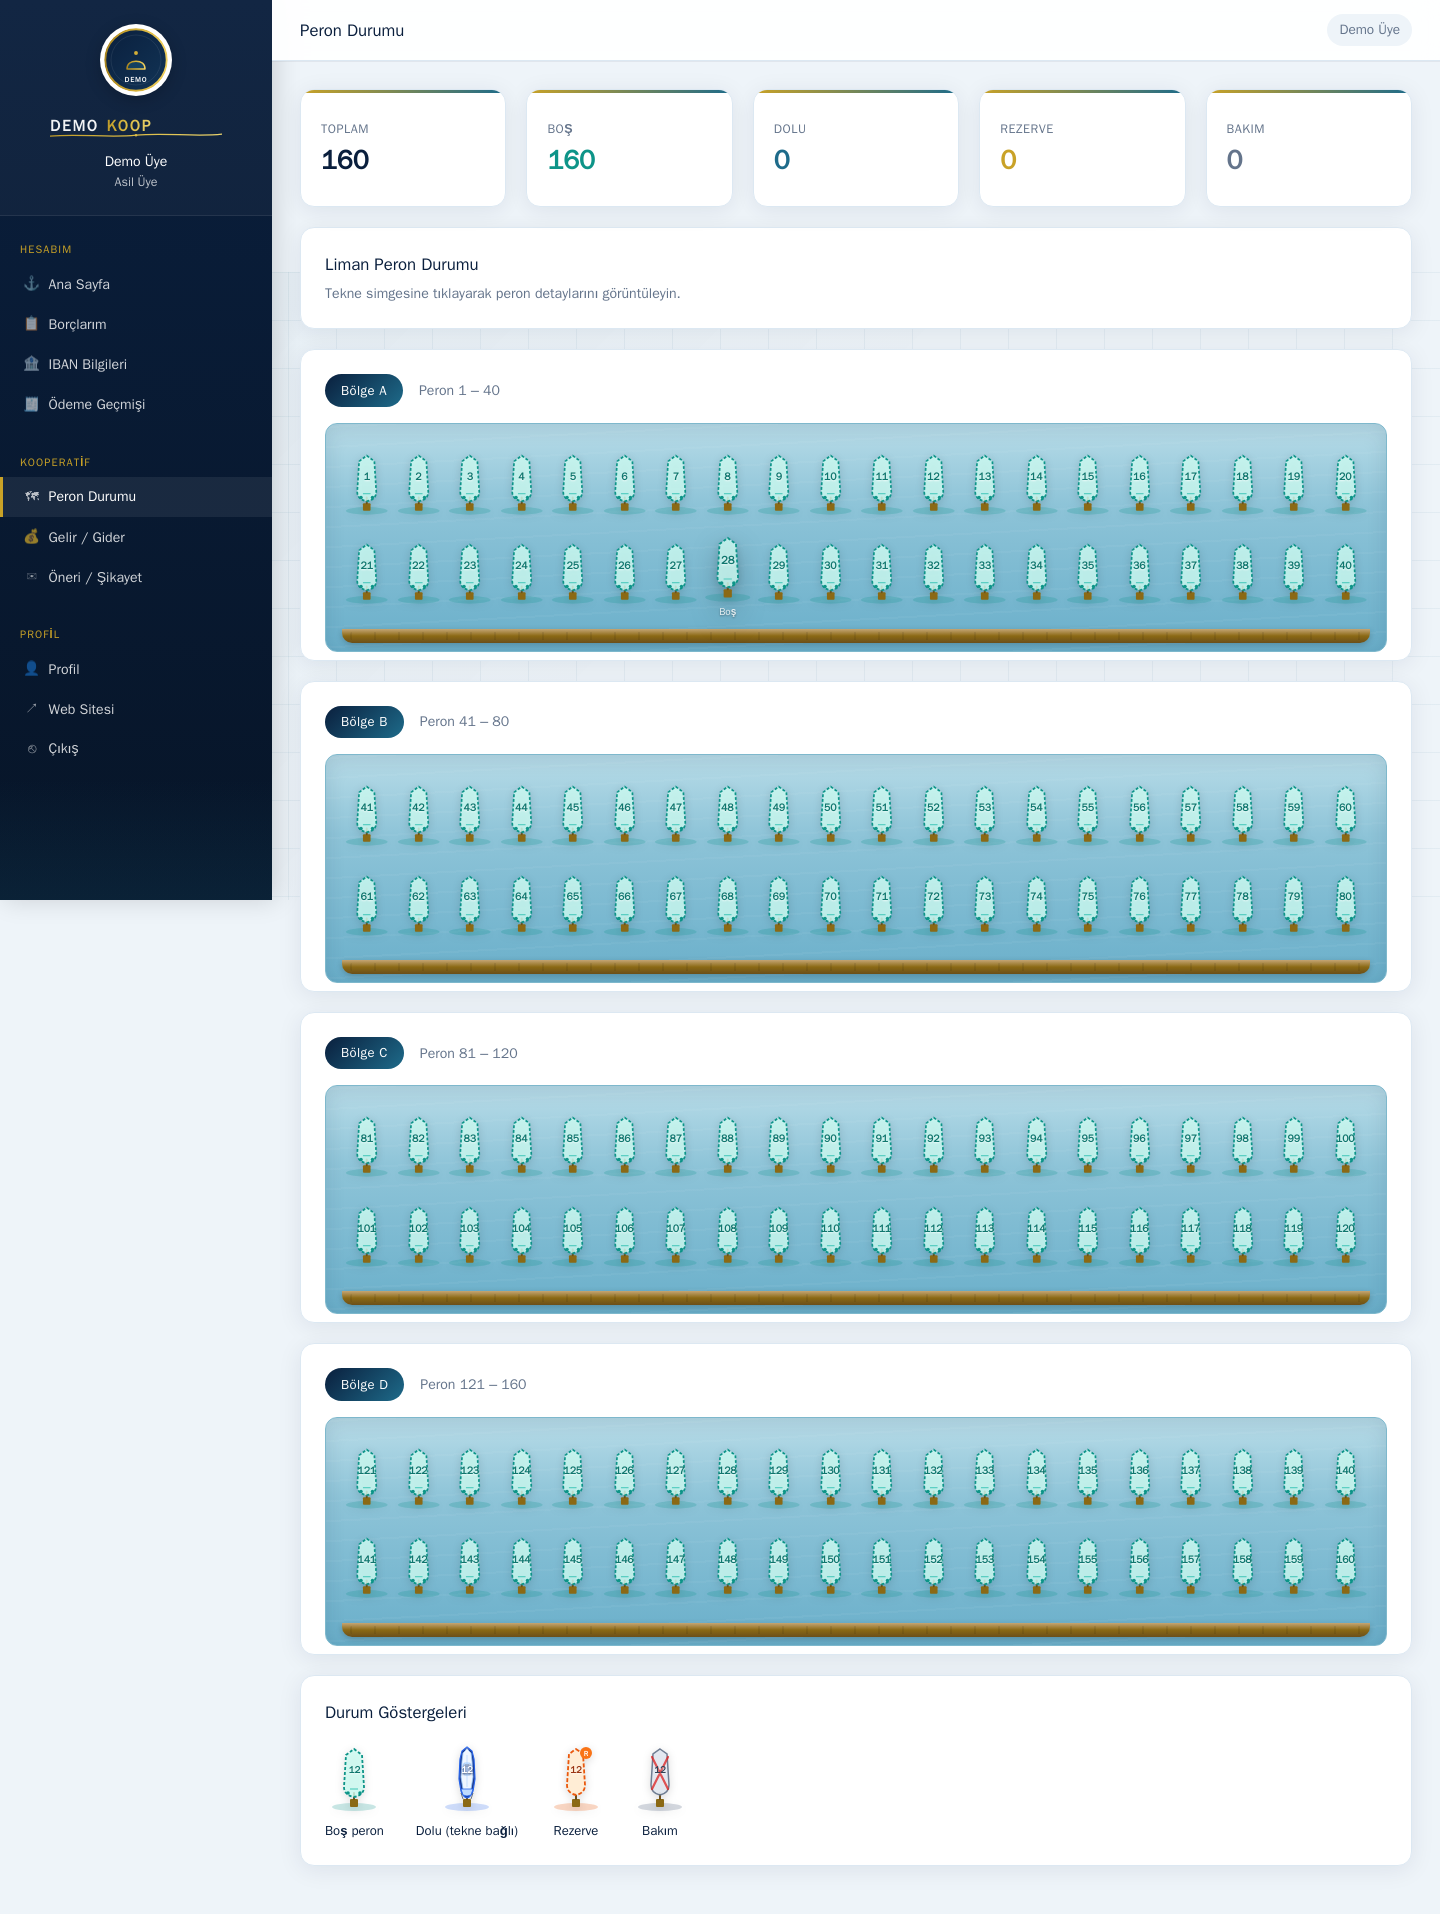Click berth 33 boat icon
The width and height of the screenshot is (1440, 1914).
985,571
